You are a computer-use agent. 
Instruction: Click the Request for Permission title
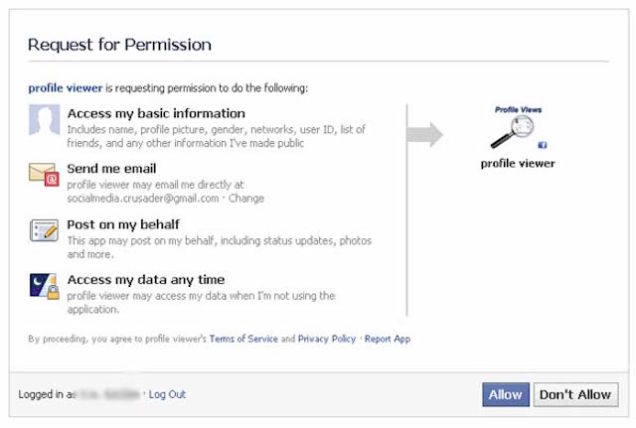coord(119,45)
